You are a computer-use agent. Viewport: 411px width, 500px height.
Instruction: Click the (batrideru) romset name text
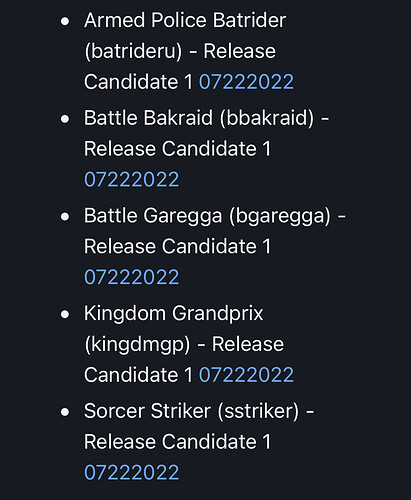click(133, 52)
